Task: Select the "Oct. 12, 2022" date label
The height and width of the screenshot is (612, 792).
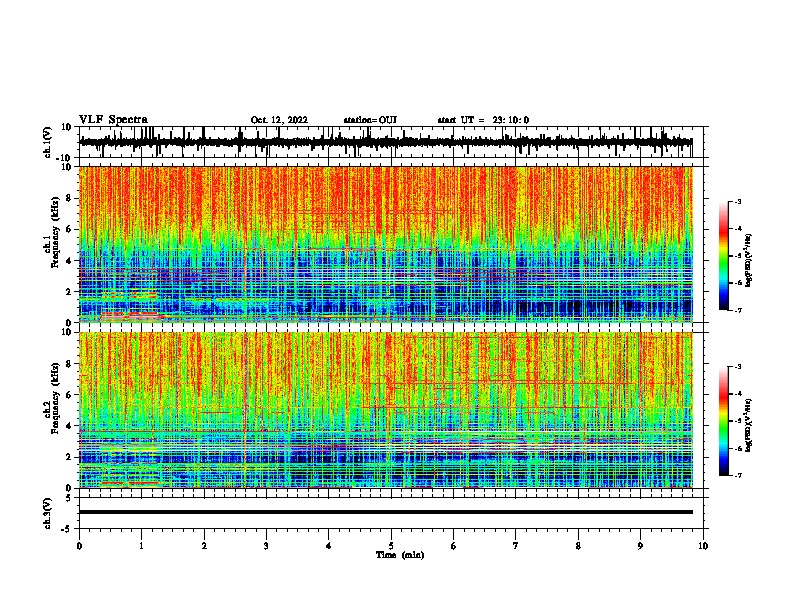Action: tap(279, 120)
